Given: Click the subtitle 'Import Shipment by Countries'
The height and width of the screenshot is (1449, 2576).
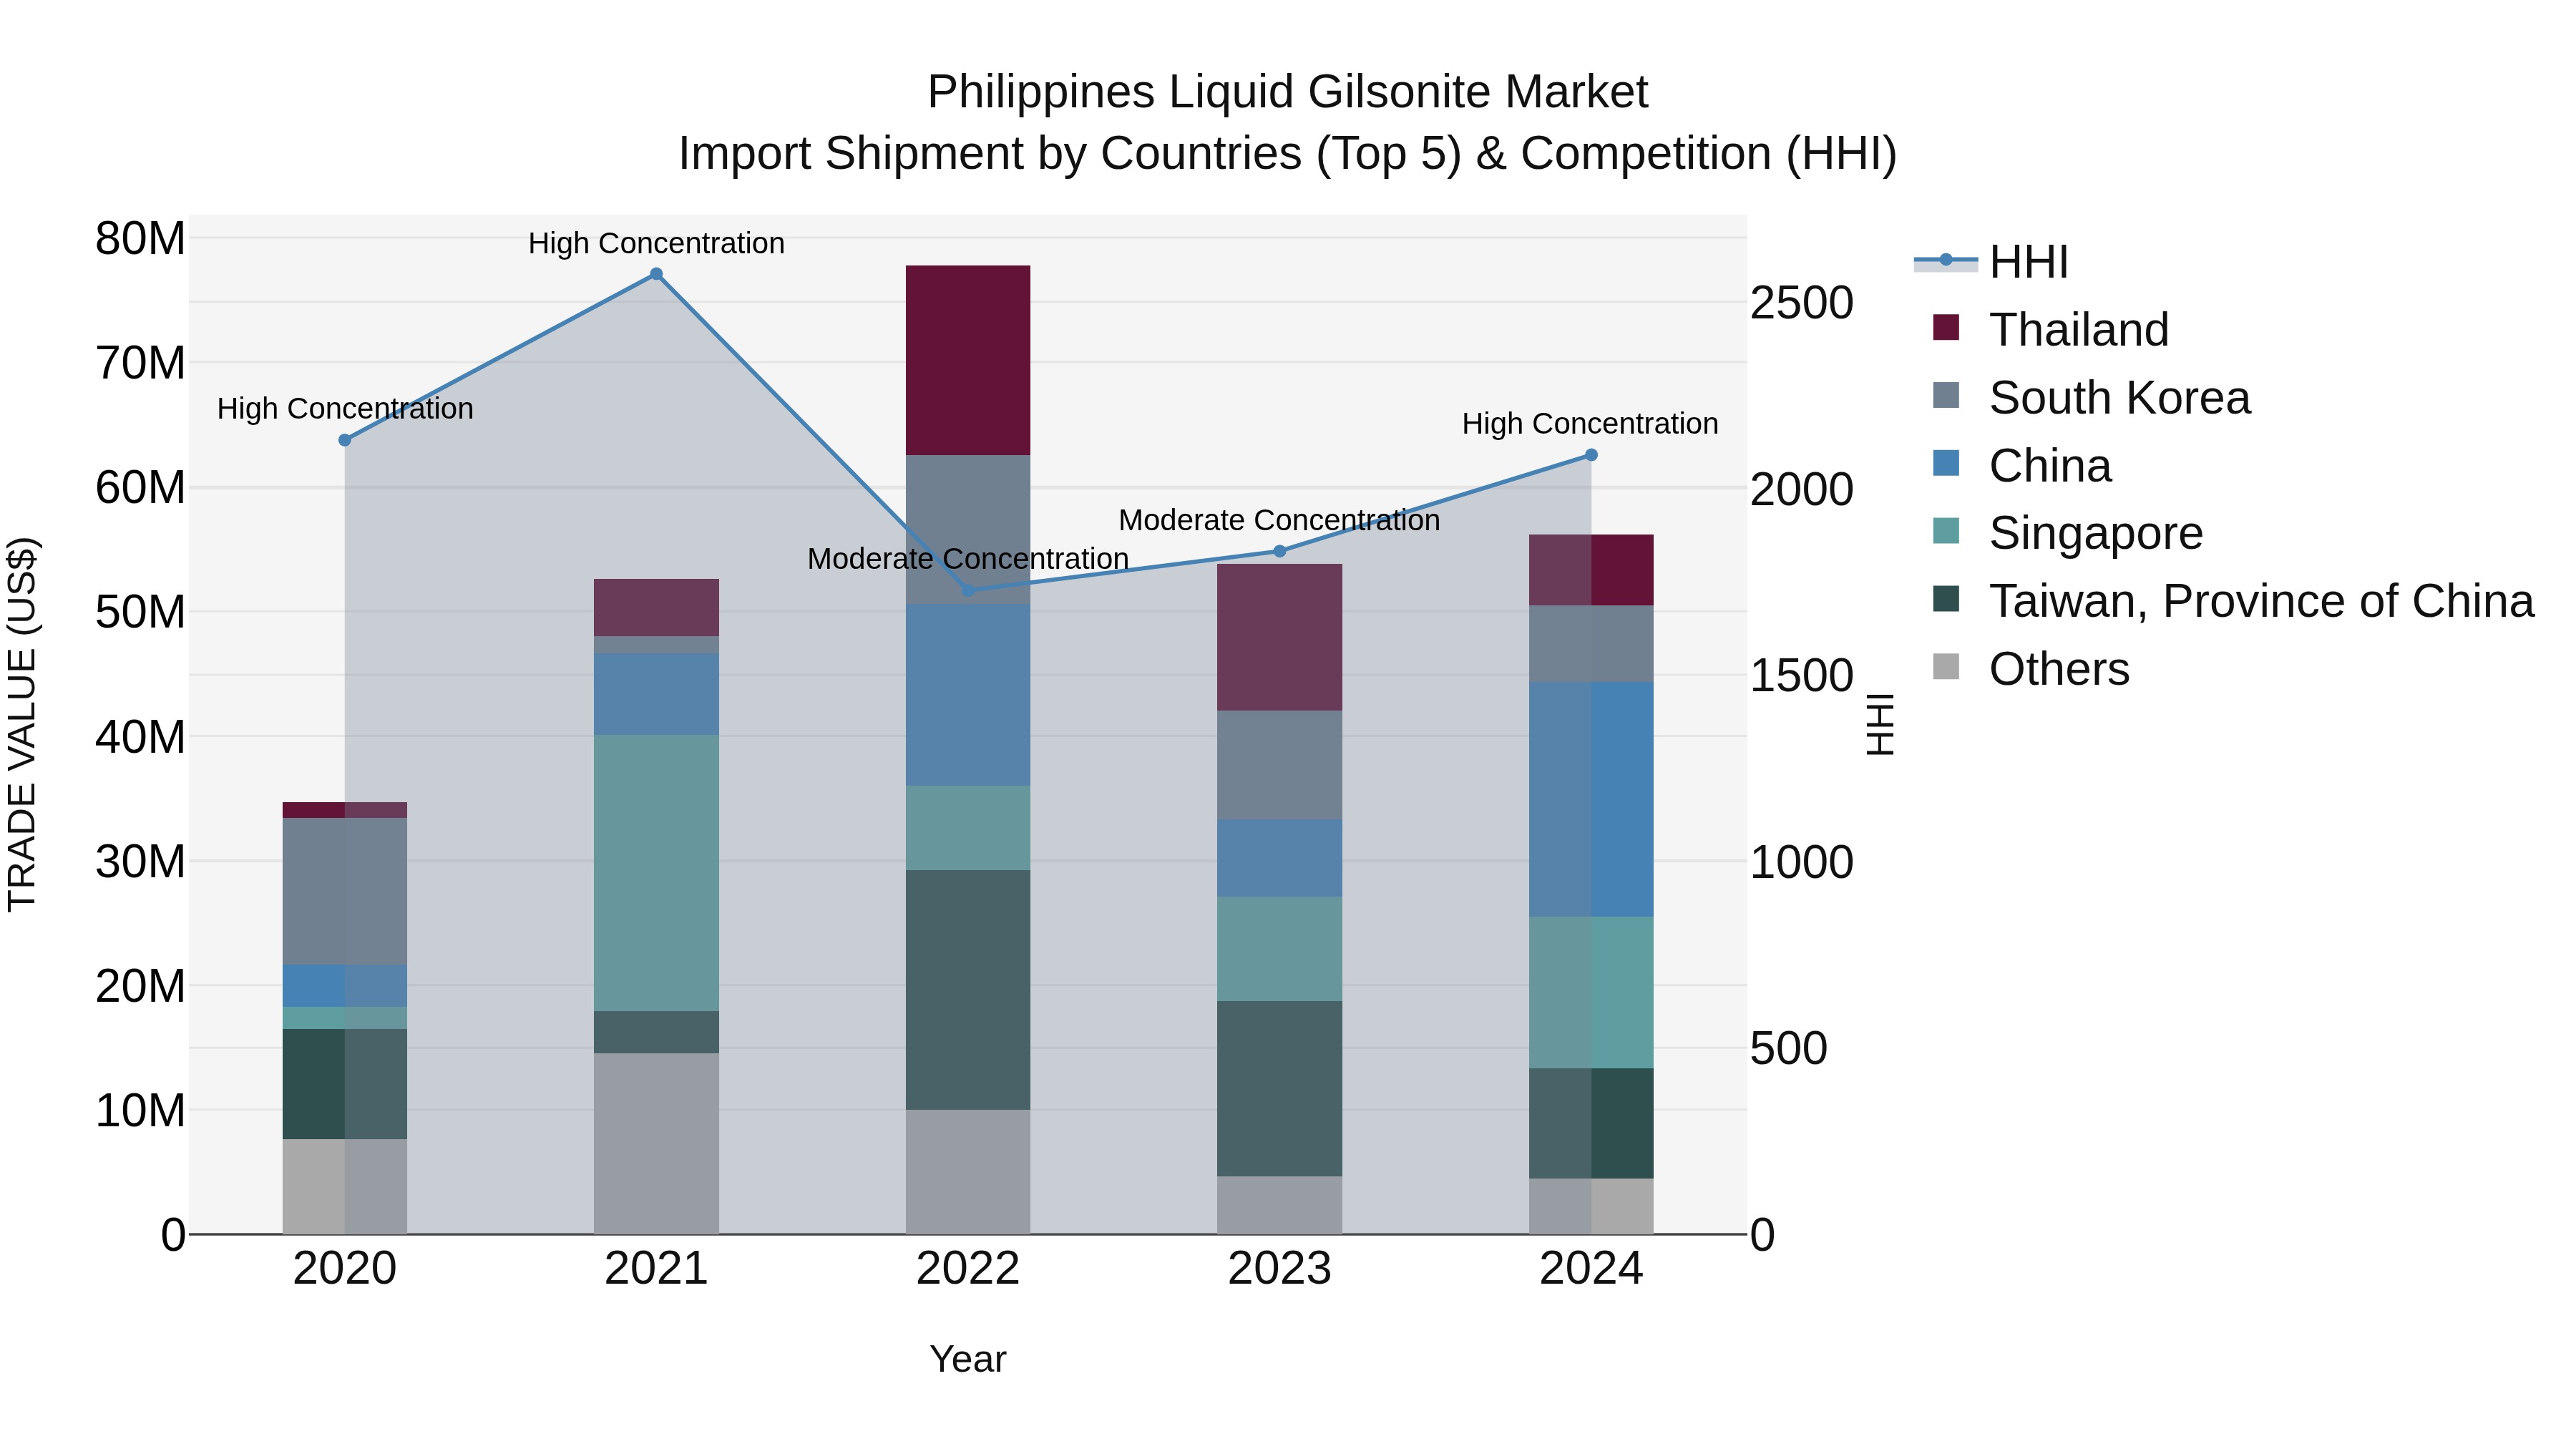Looking at the screenshot, I should [990, 154].
